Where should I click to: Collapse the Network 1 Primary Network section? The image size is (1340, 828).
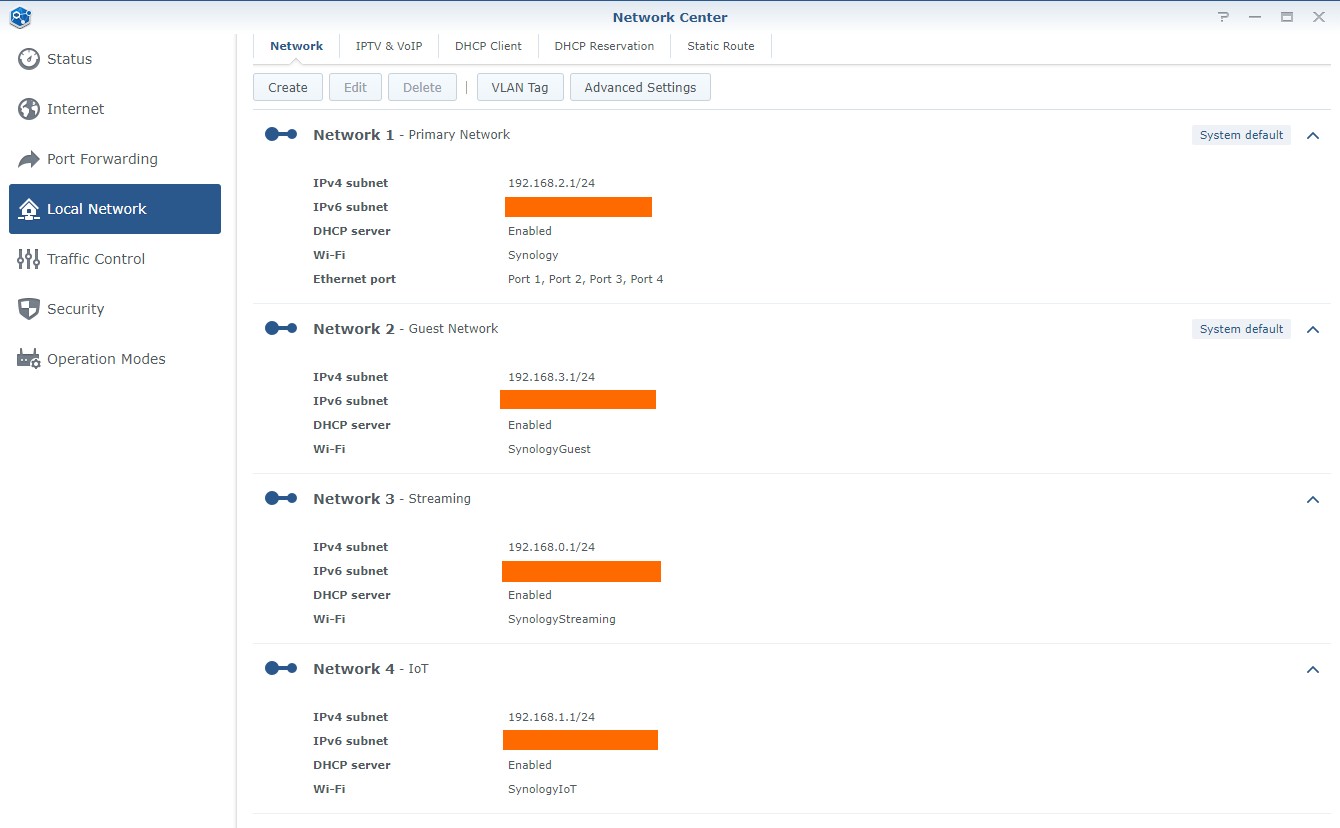tap(1313, 135)
